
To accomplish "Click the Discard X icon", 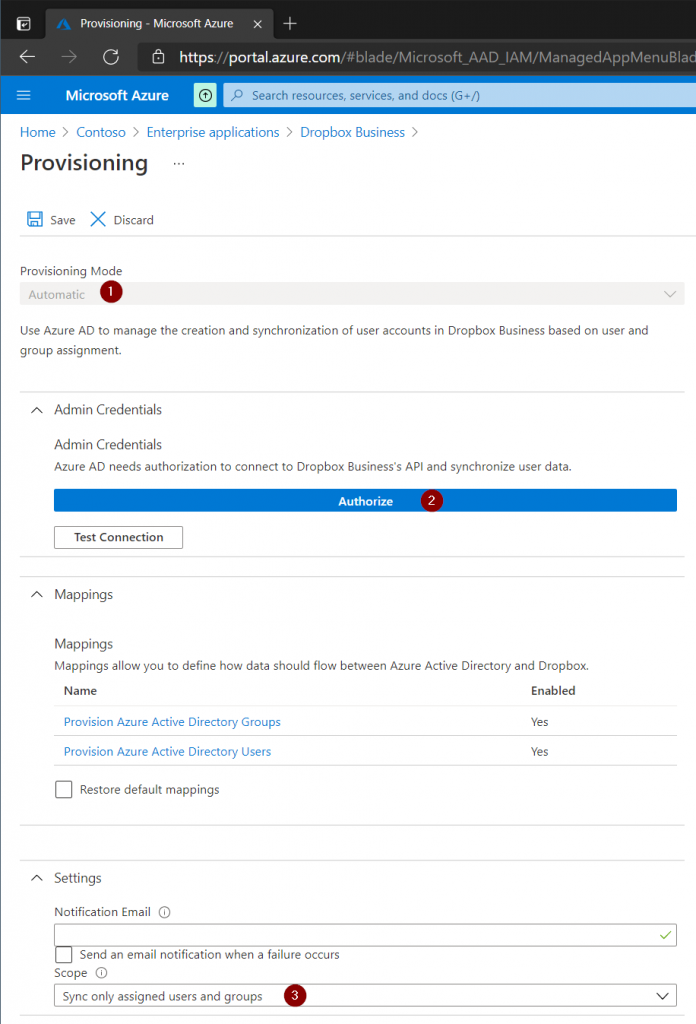I will click(98, 219).
